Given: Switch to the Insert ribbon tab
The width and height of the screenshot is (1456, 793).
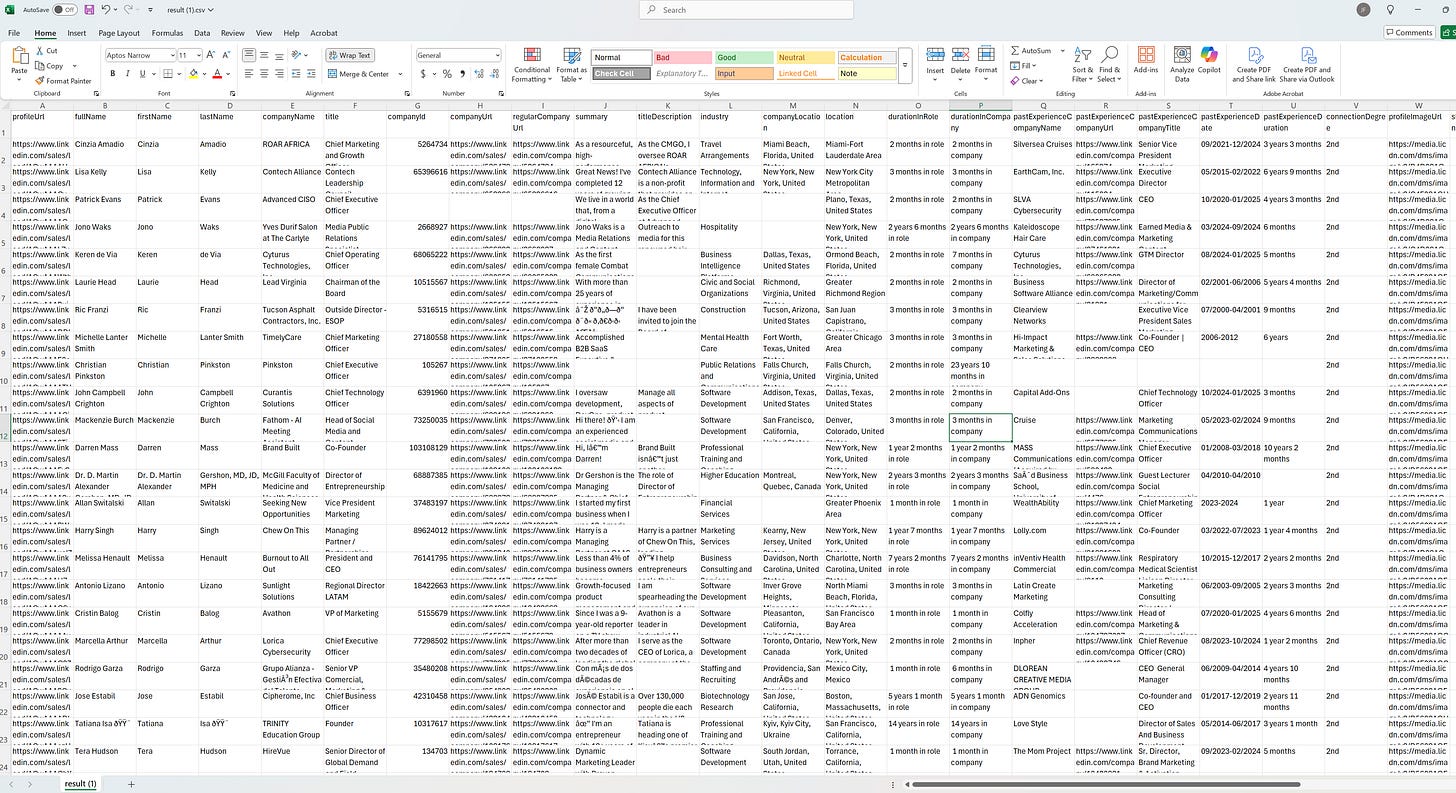Looking at the screenshot, I should pyautogui.click(x=77, y=33).
